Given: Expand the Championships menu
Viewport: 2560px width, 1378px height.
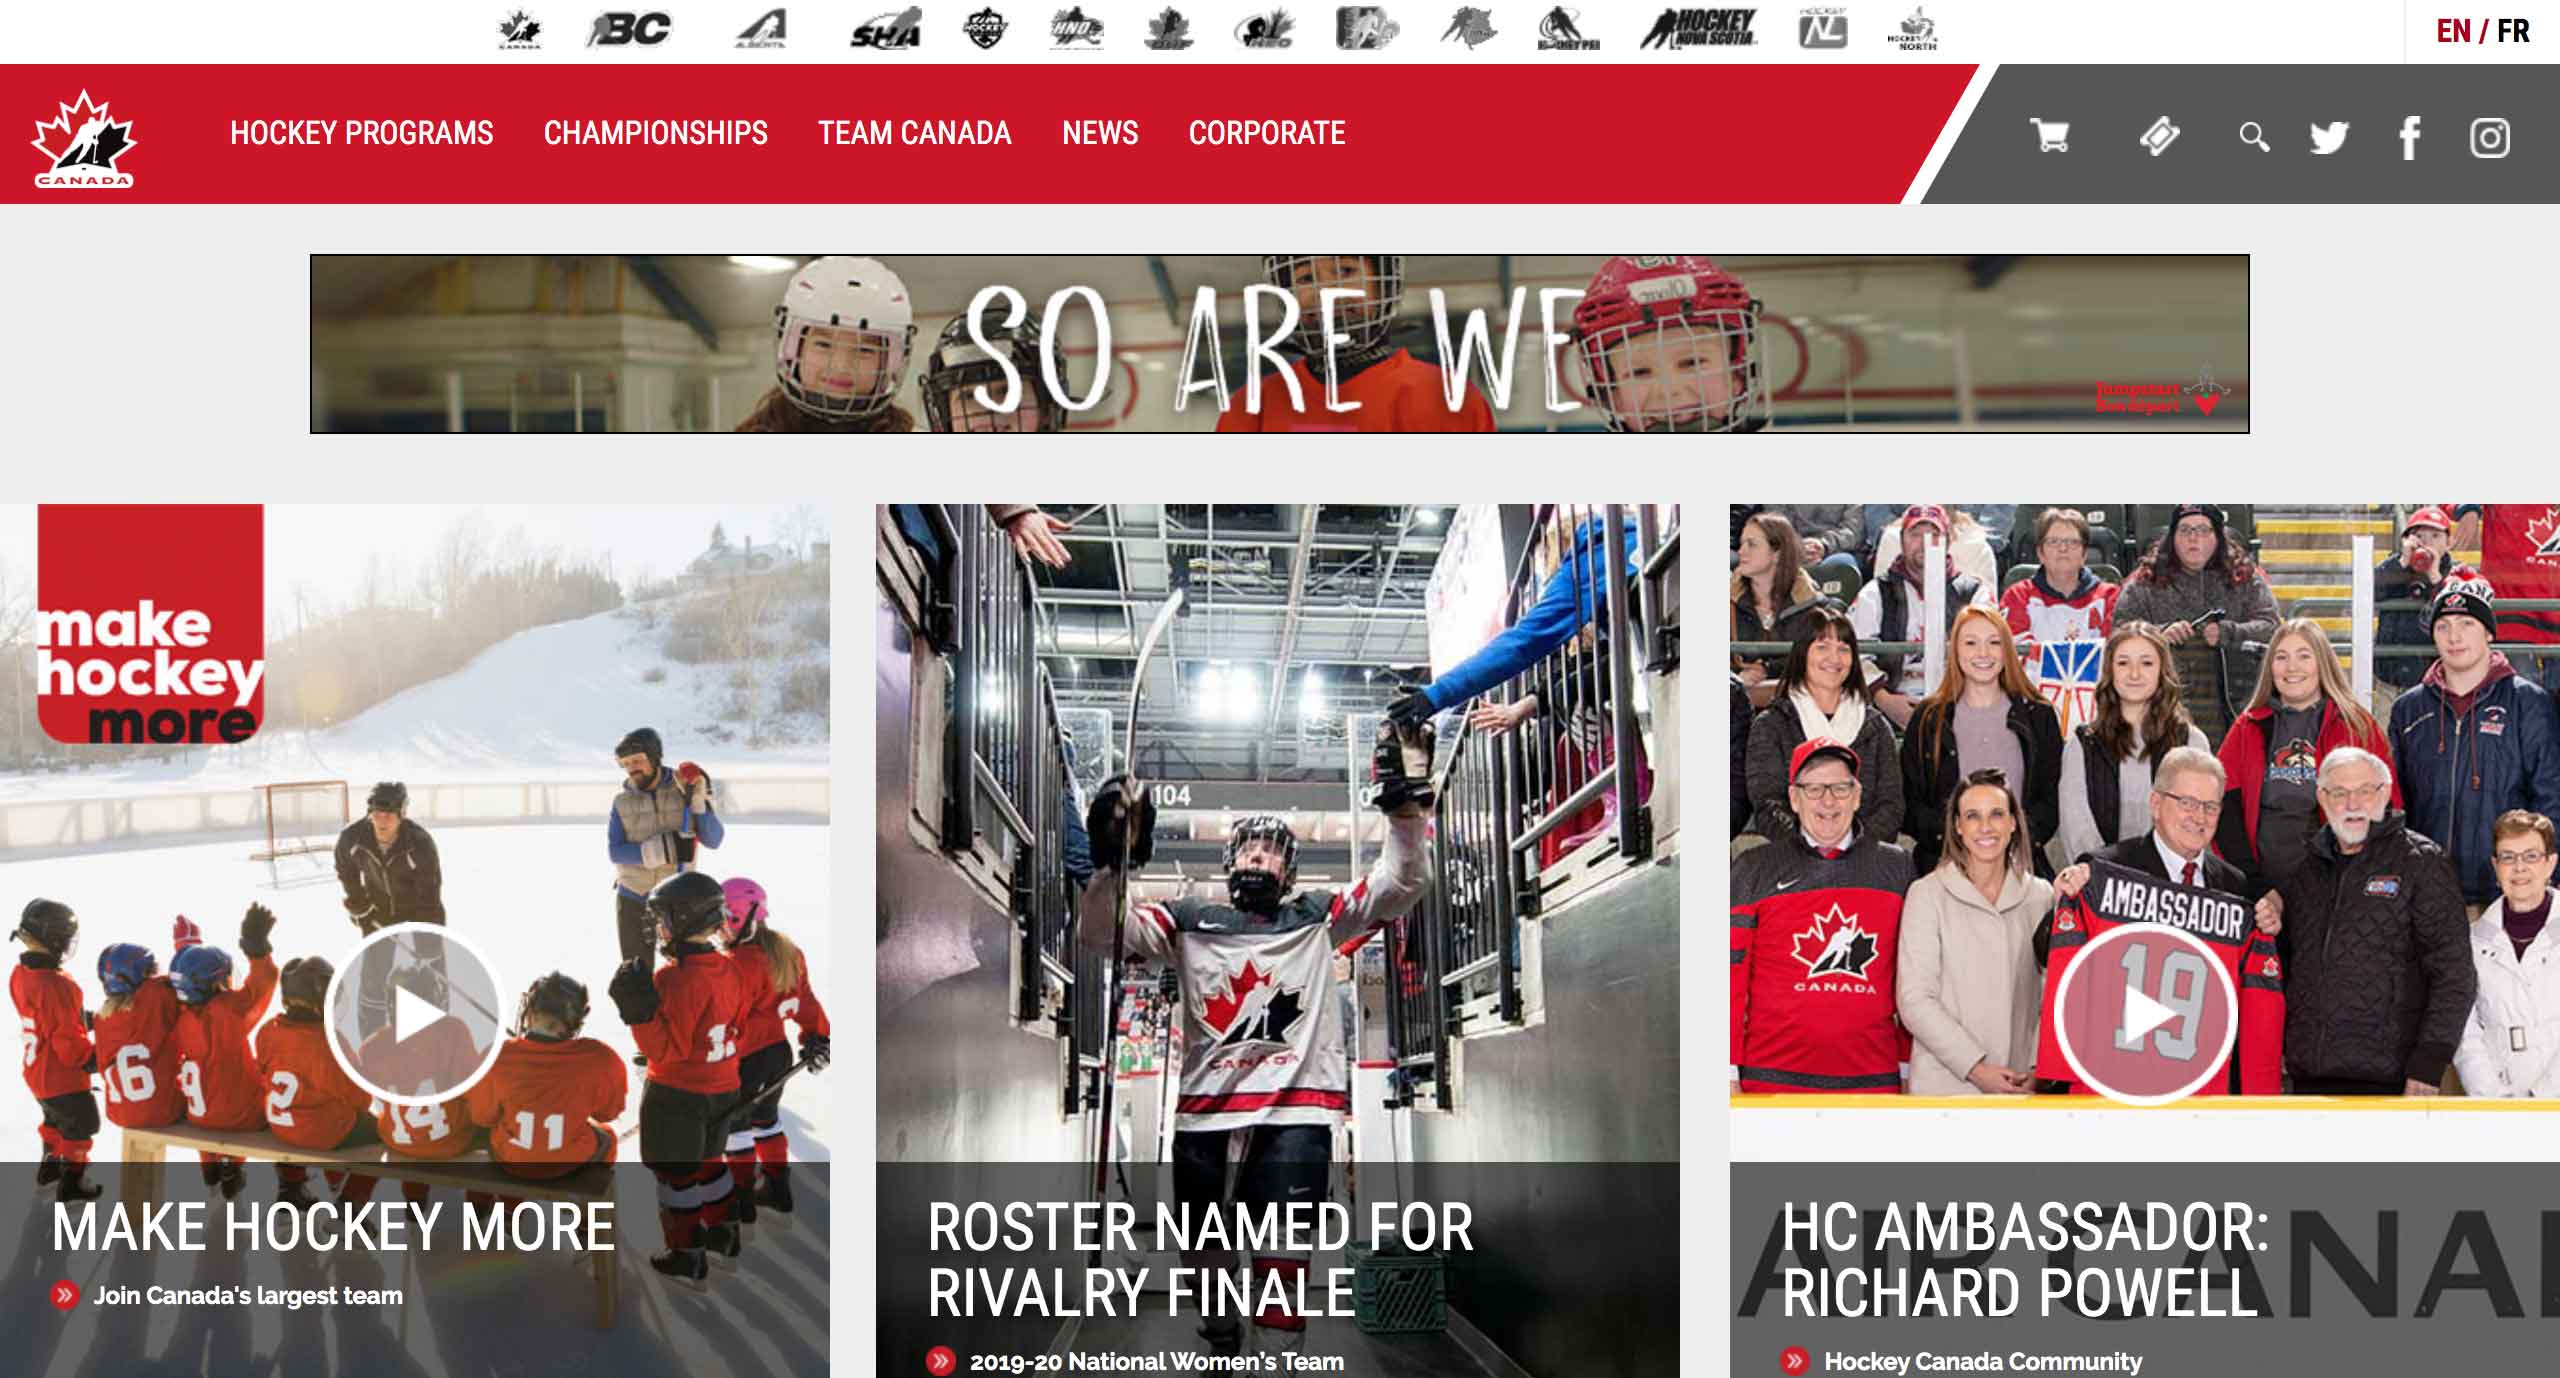Looking at the screenshot, I should 656,133.
